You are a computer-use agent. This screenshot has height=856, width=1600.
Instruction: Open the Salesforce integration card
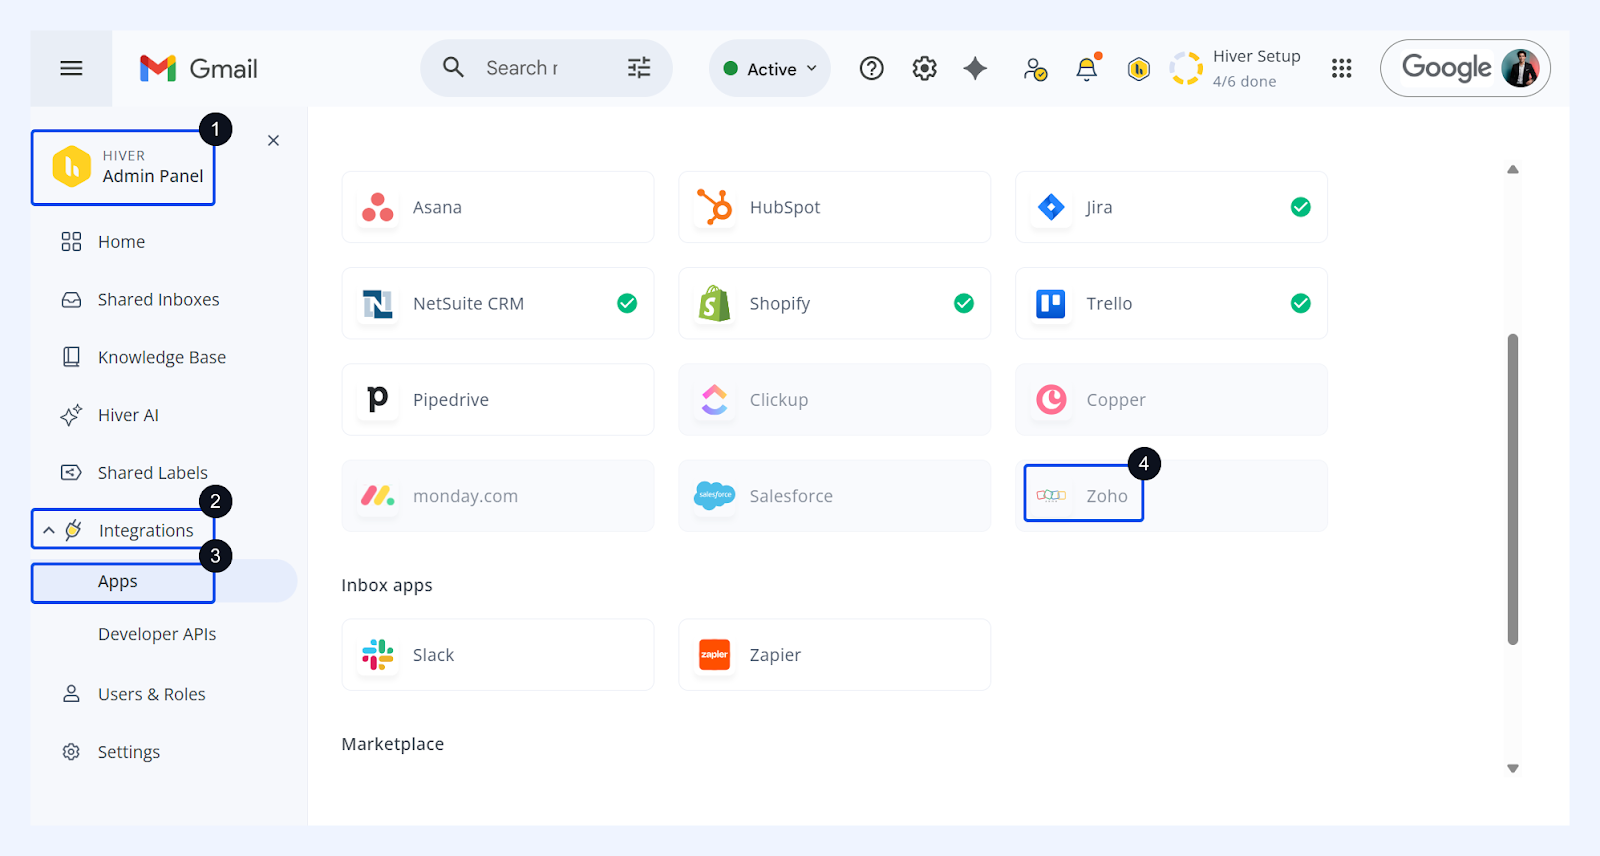tap(835, 496)
